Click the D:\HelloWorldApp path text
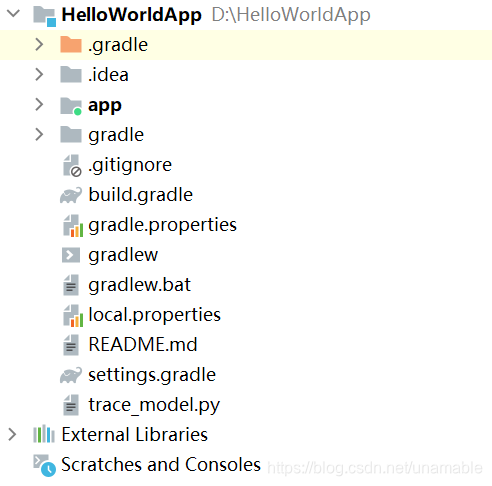Screen dimensions: 492x486 point(291,15)
